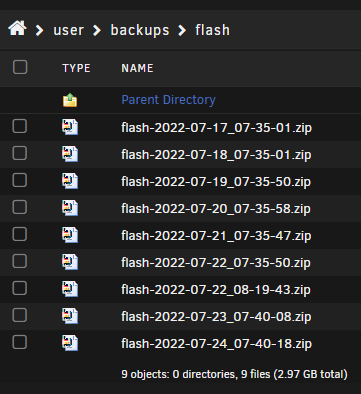Click the Parent Directory folder icon
361x394 pixels.
[70, 100]
